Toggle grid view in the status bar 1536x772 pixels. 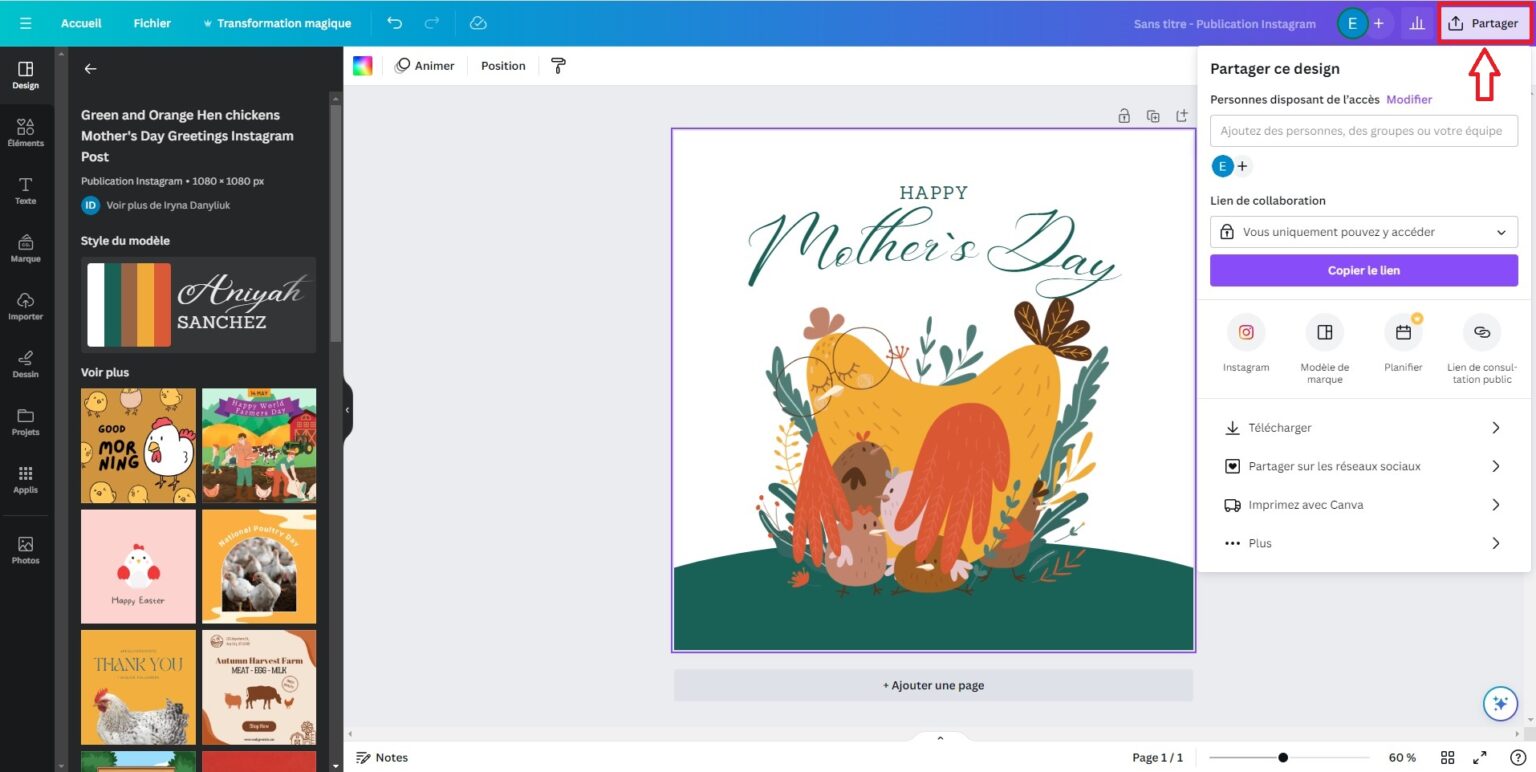(x=1447, y=757)
